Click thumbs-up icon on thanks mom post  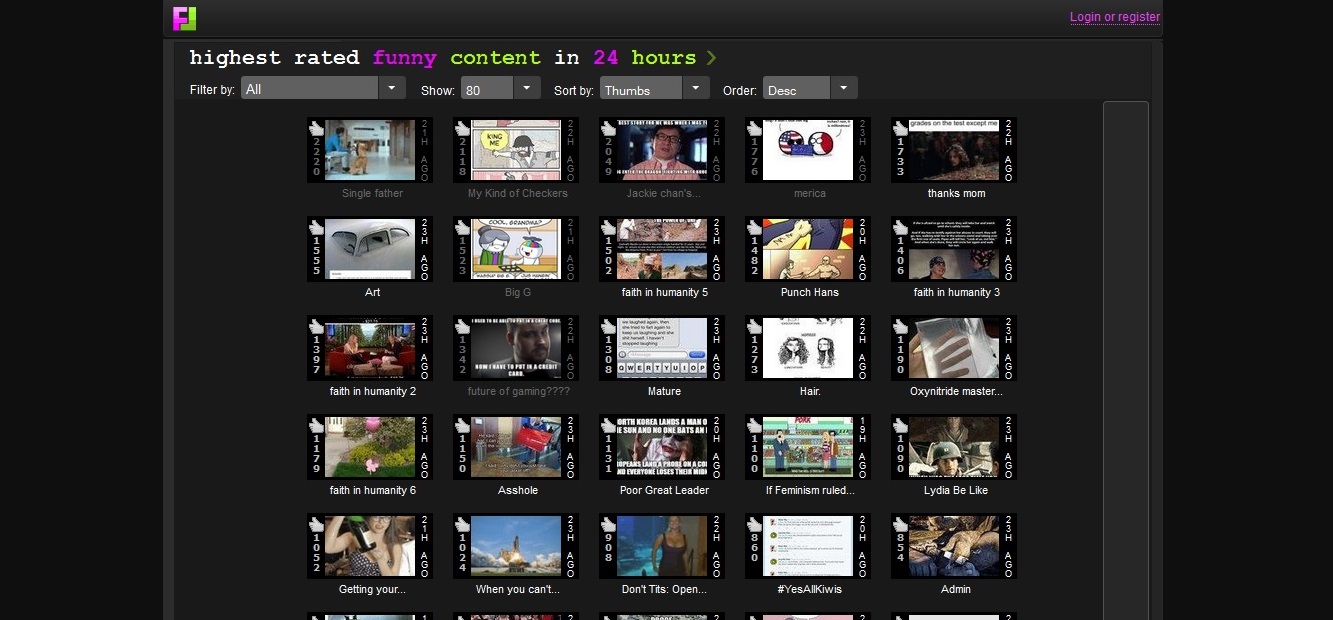901,128
